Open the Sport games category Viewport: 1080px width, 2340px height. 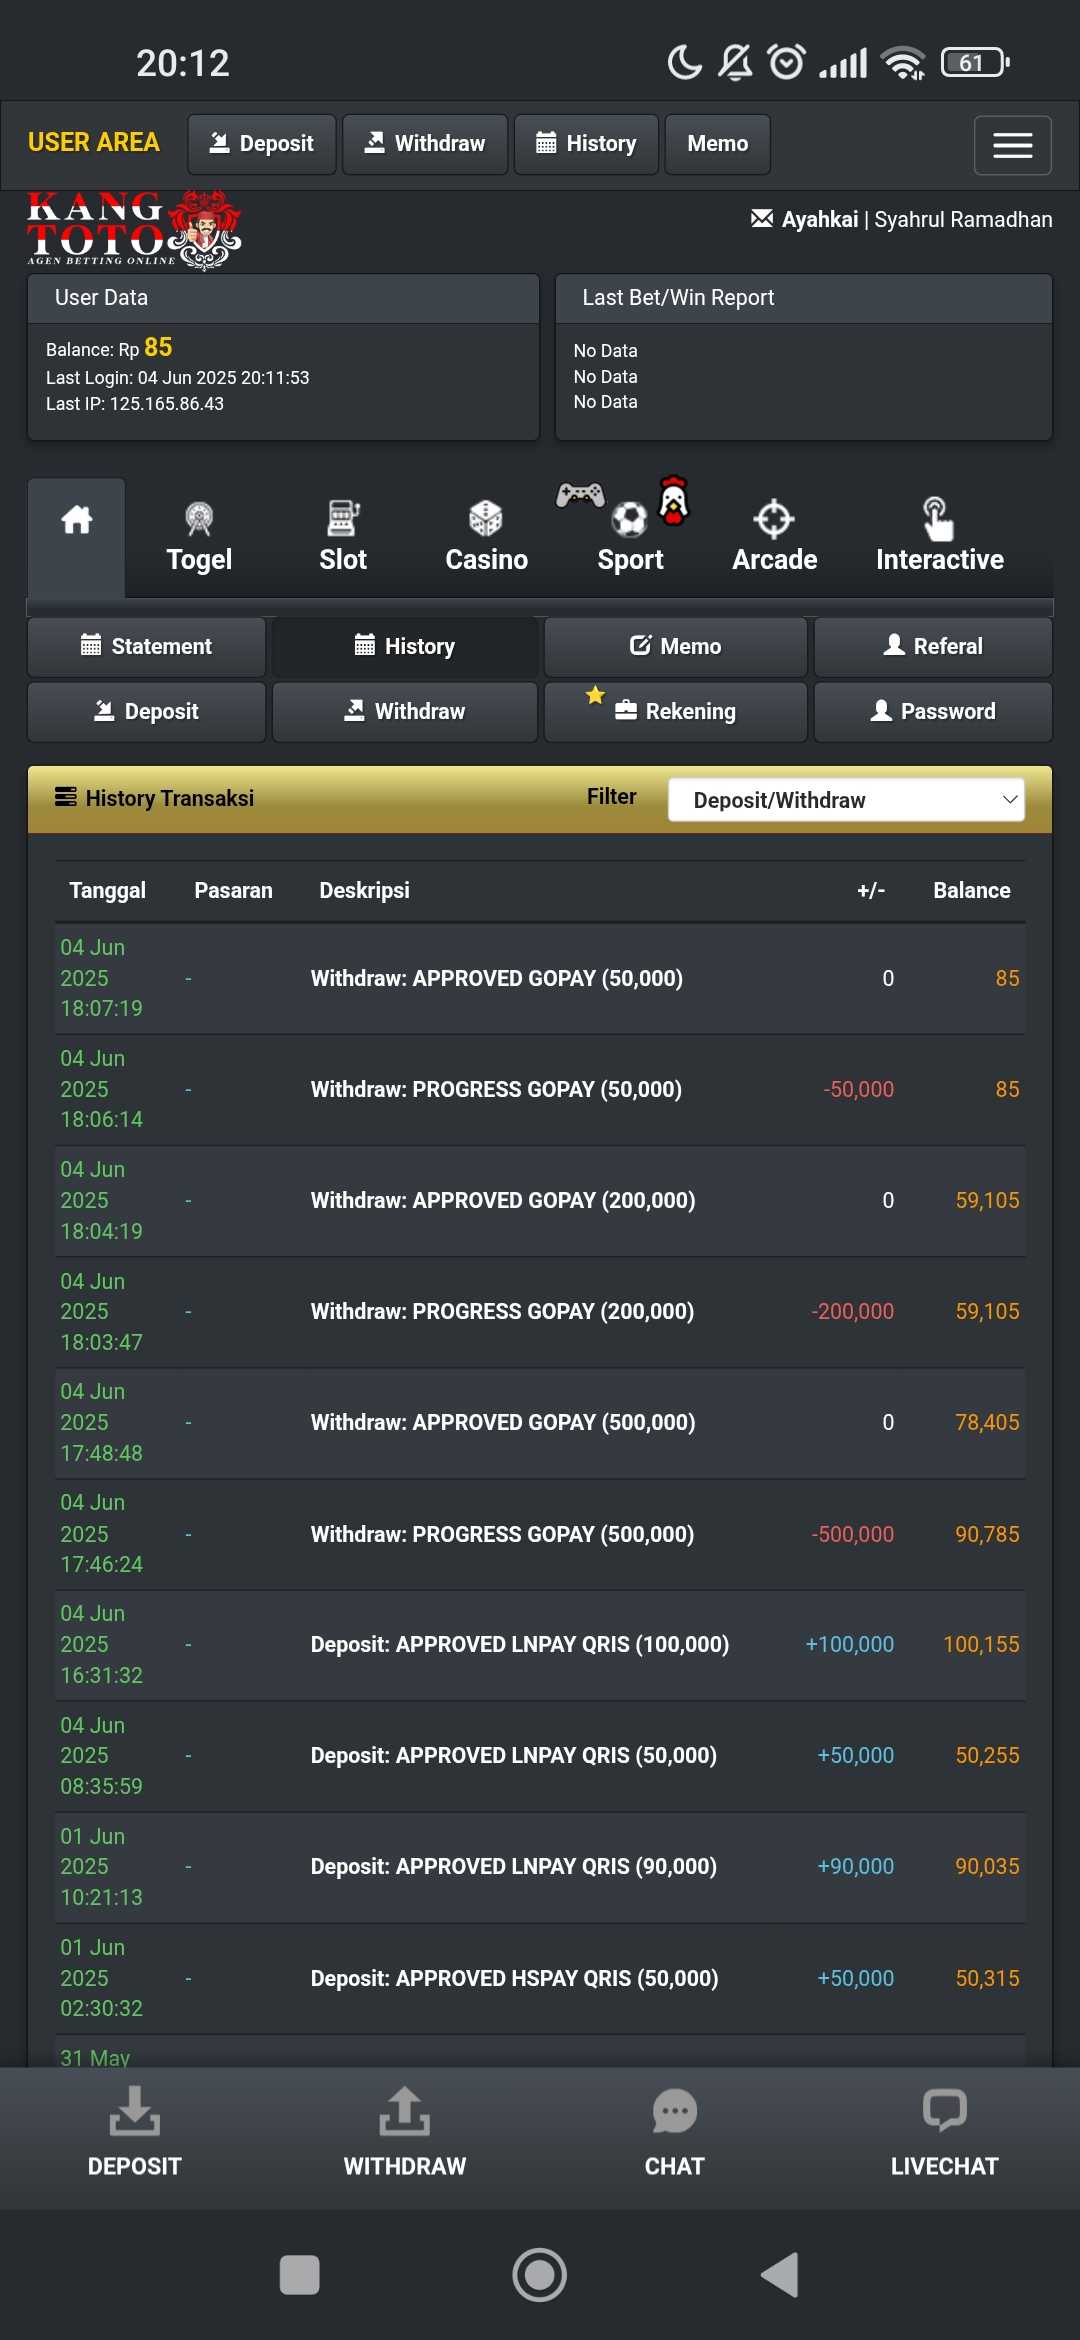click(630, 538)
